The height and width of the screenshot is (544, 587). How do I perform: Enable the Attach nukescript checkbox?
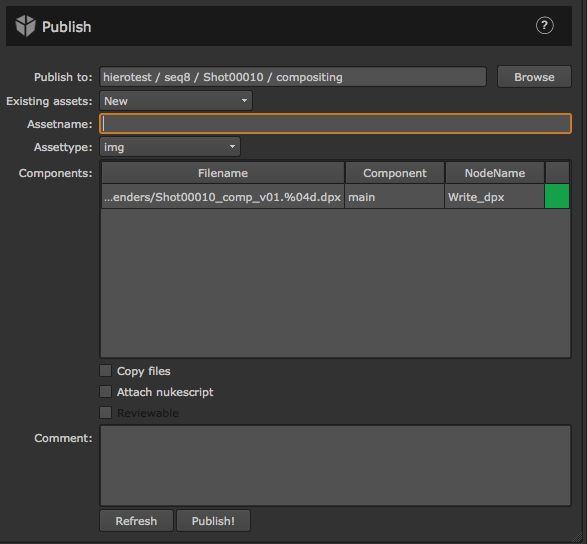click(x=106, y=392)
